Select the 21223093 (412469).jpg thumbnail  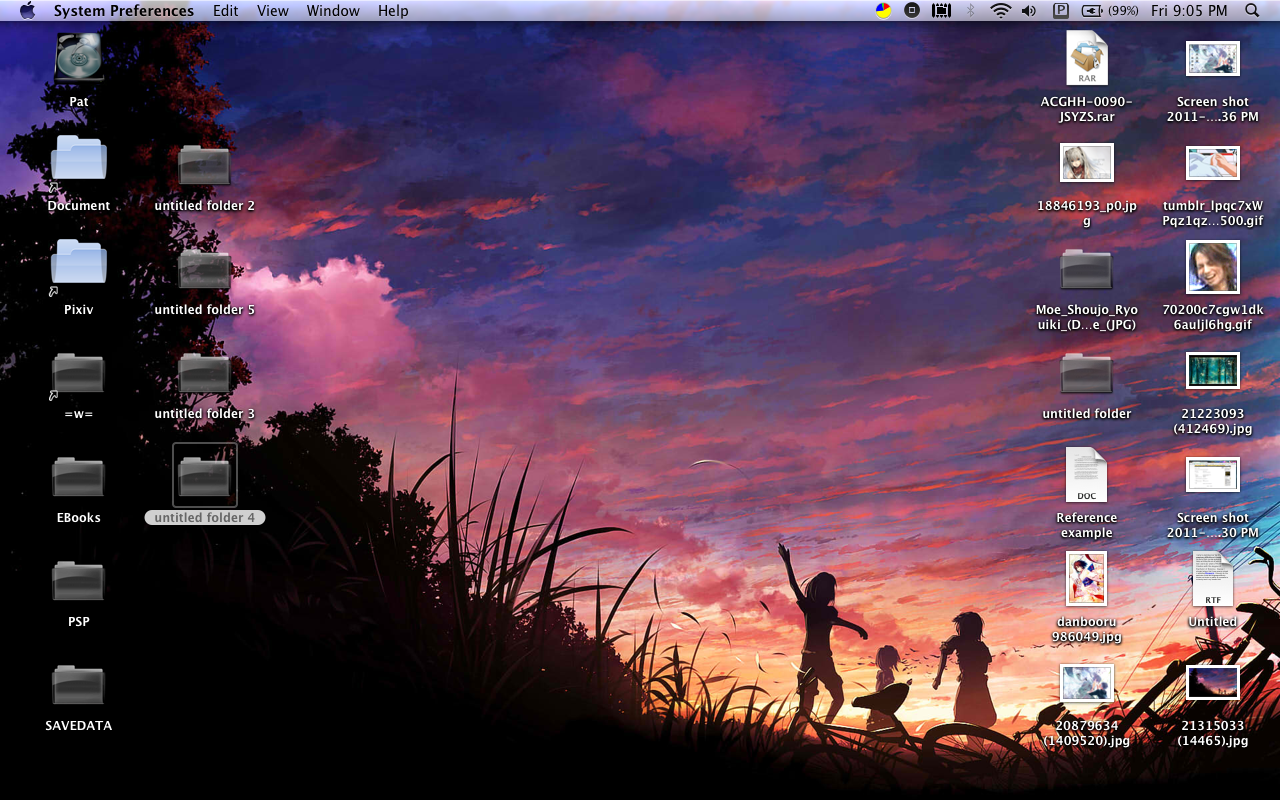pos(1213,370)
